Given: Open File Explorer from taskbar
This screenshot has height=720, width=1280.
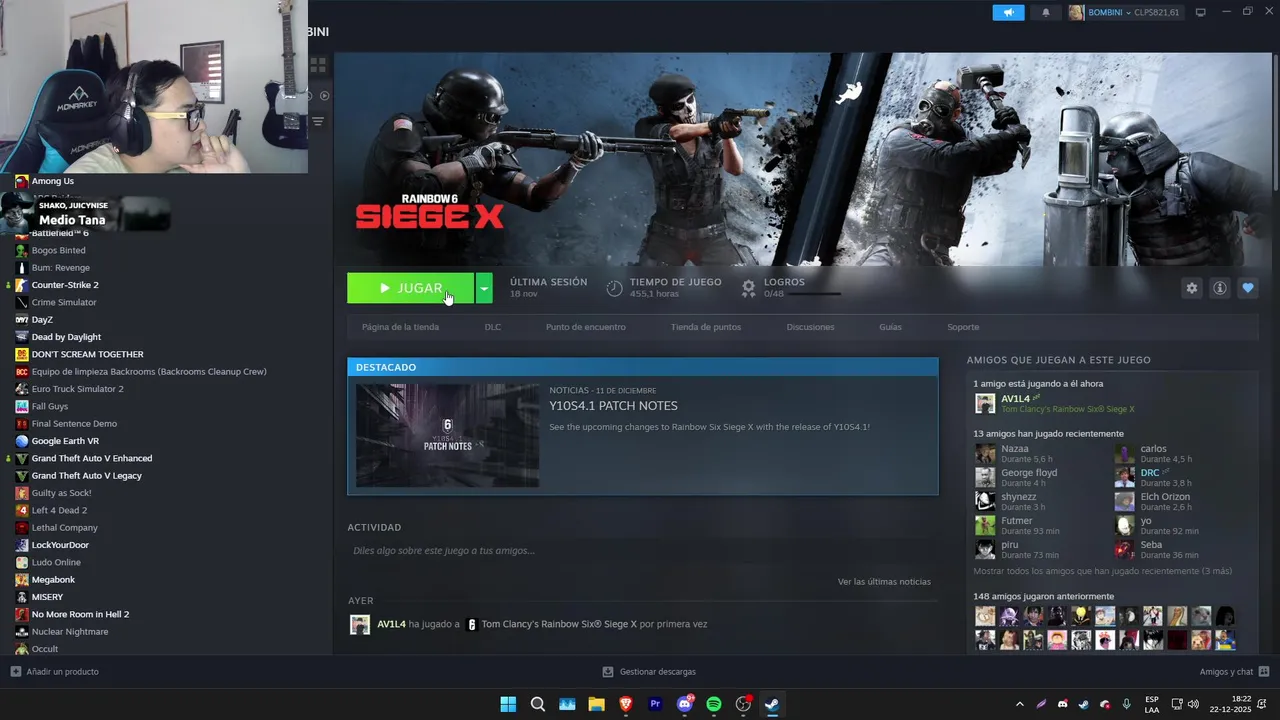Looking at the screenshot, I should pyautogui.click(x=596, y=704).
